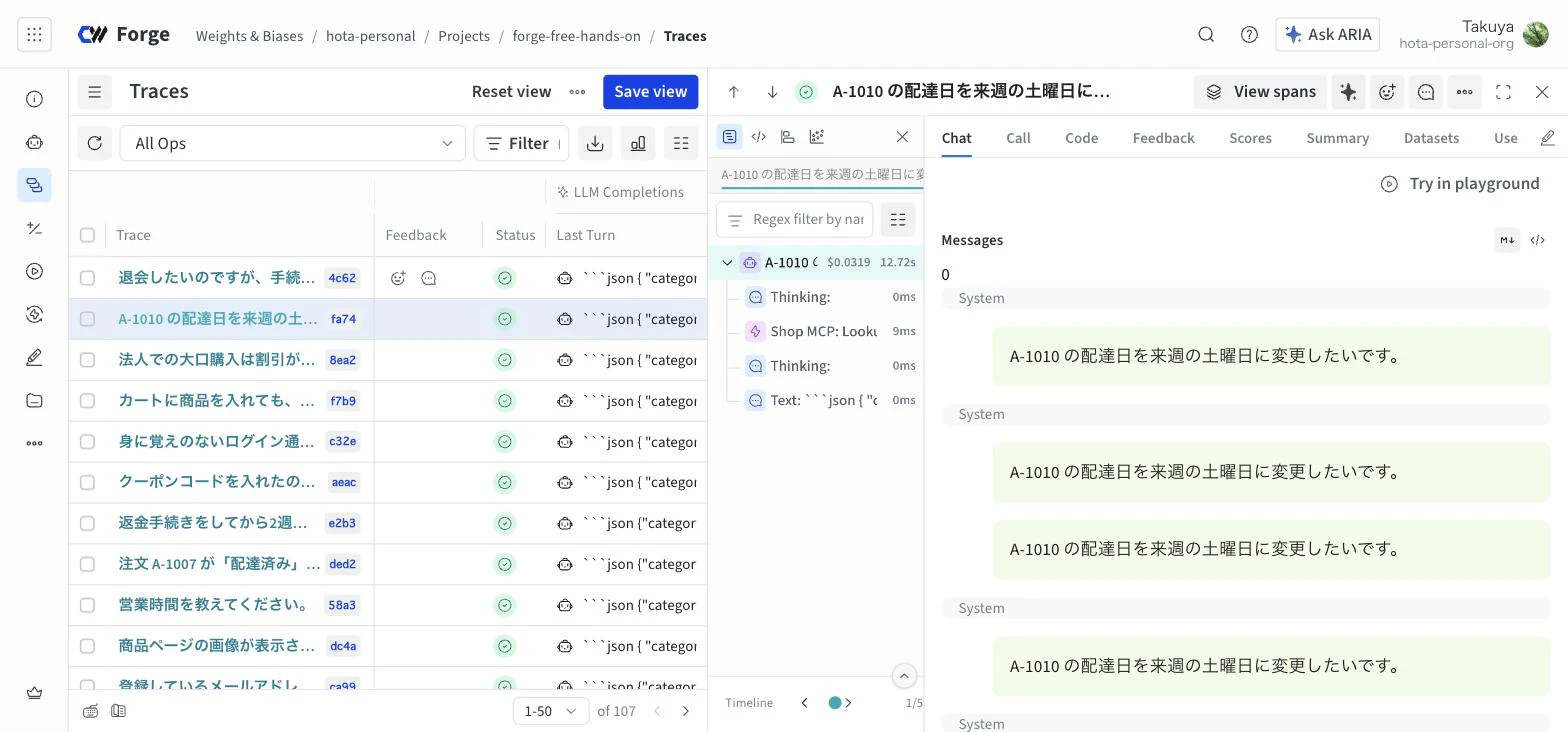Image resolution: width=1568 pixels, height=732 pixels.
Task: Click the Regex filter input field
Action: [795, 219]
